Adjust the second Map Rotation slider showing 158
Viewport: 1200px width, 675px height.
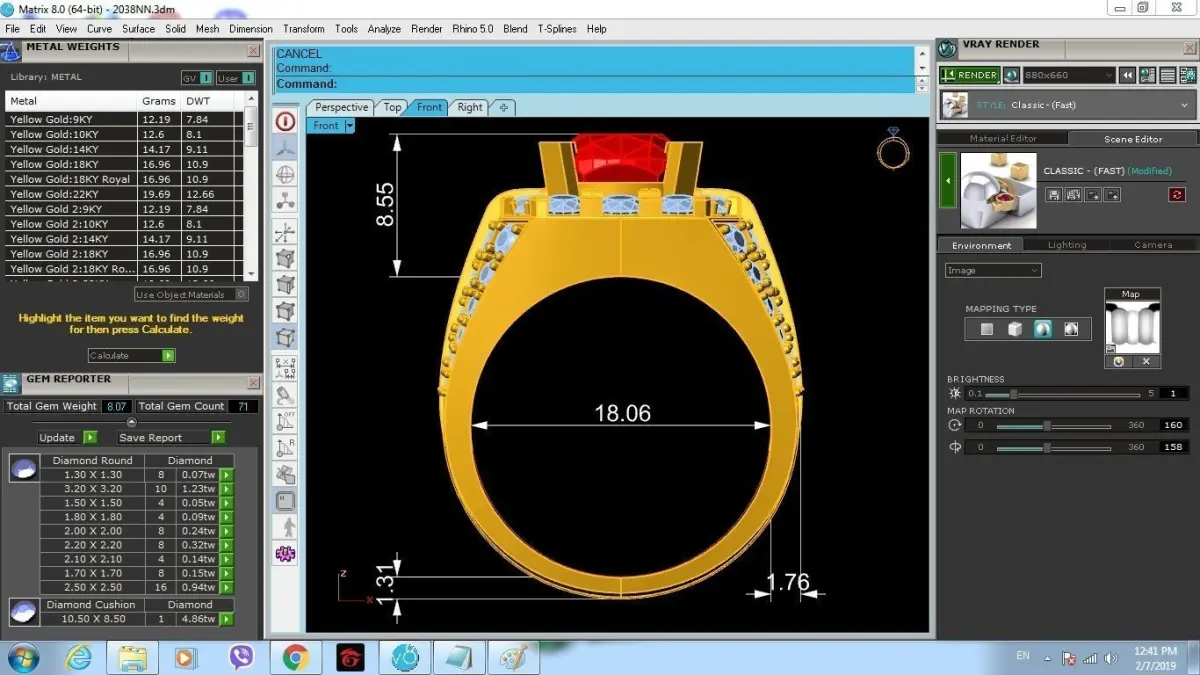pos(1054,448)
